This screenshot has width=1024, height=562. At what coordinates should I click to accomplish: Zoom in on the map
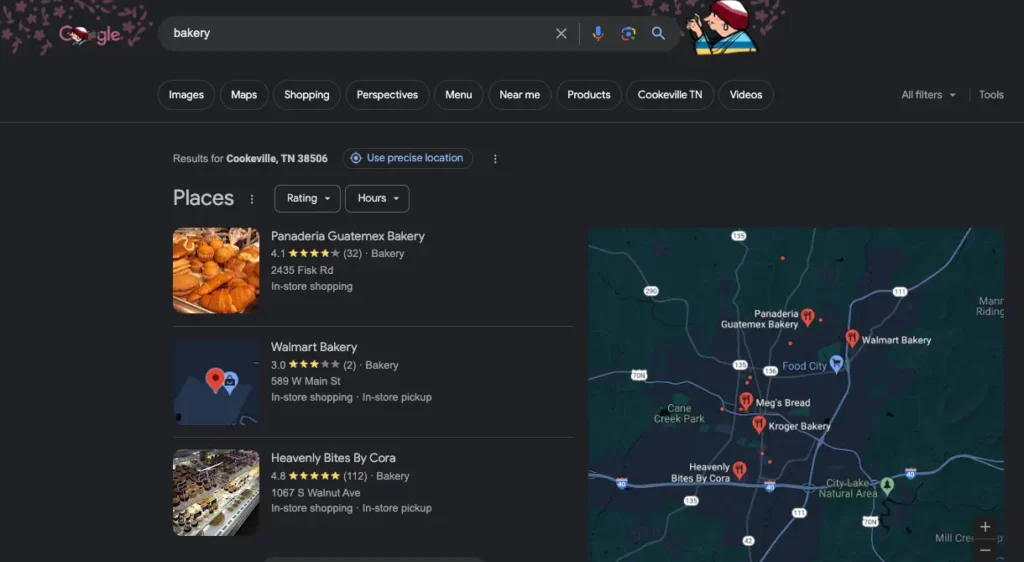[x=985, y=527]
